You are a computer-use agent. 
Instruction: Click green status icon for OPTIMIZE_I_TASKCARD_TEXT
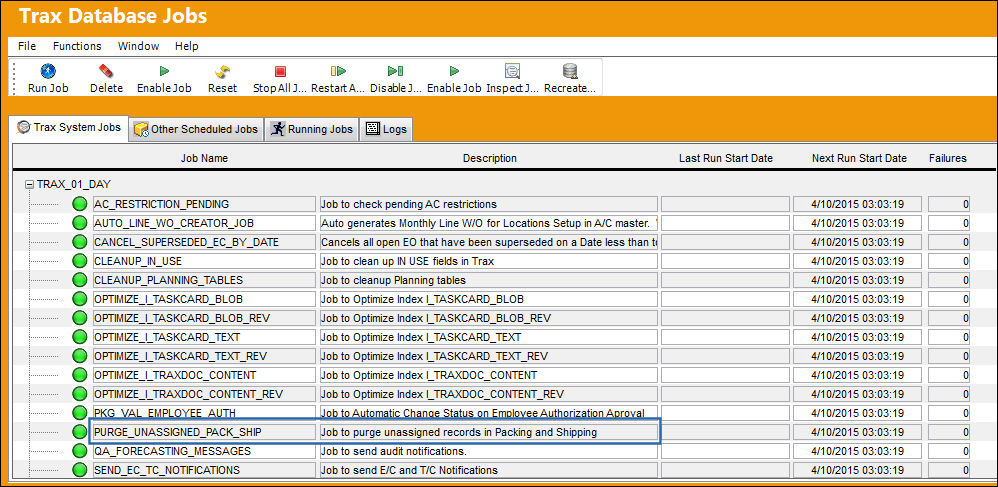click(x=80, y=337)
